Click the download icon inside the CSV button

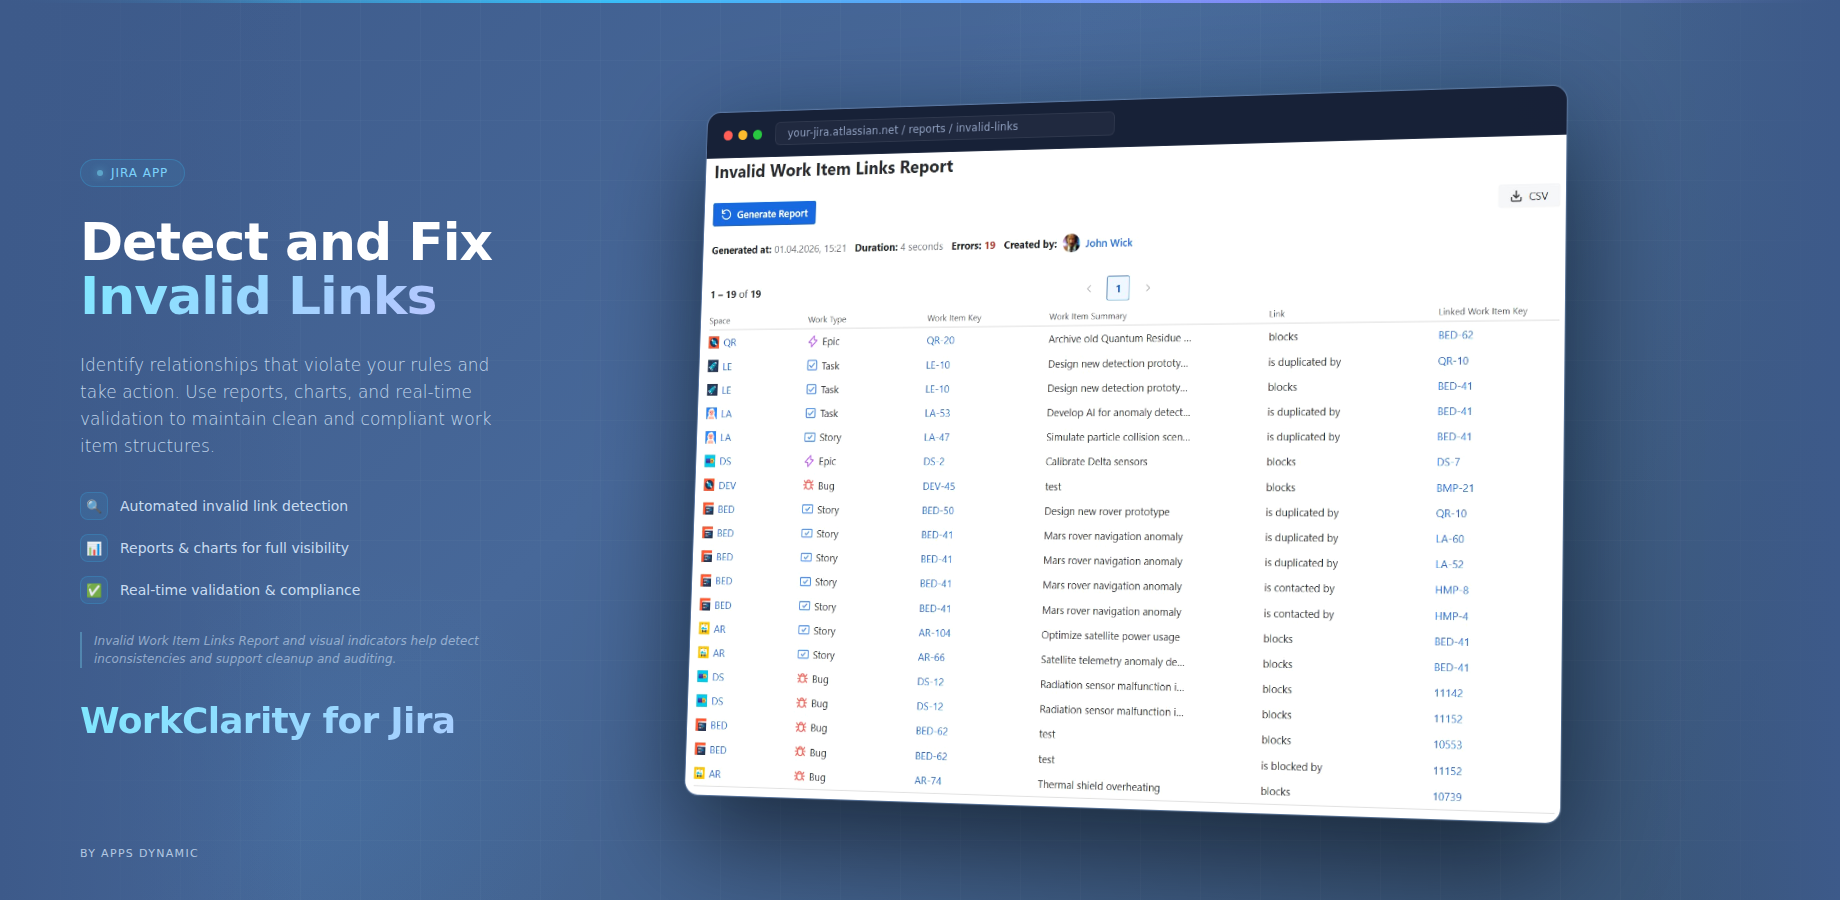[x=1514, y=195]
